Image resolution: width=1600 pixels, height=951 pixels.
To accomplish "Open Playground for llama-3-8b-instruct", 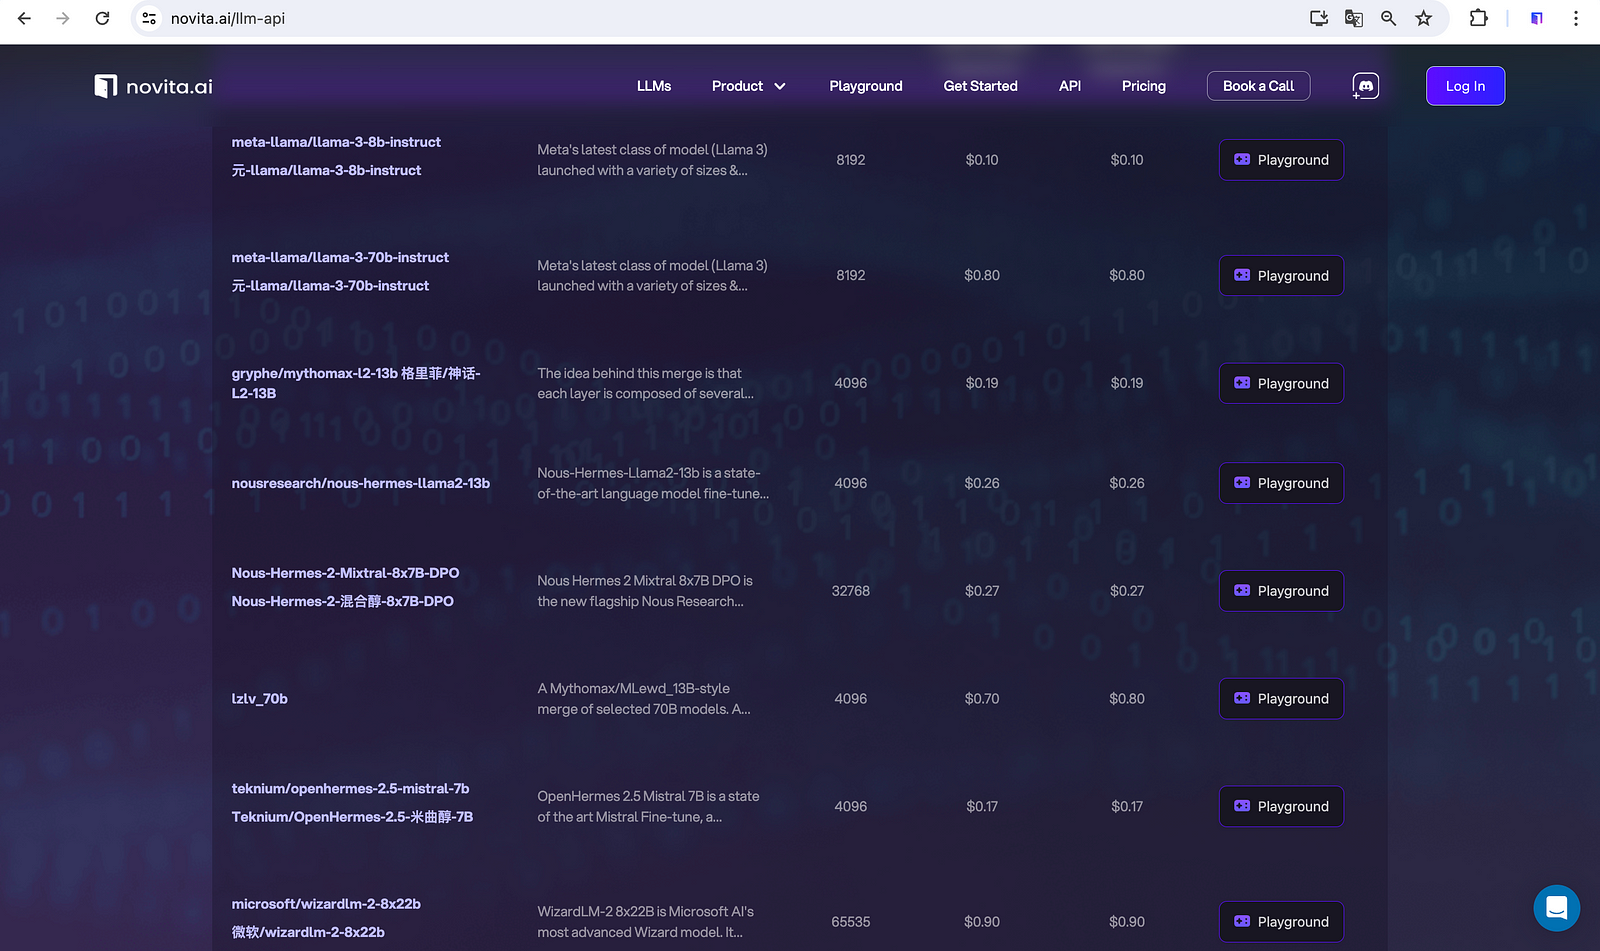I will (1281, 160).
